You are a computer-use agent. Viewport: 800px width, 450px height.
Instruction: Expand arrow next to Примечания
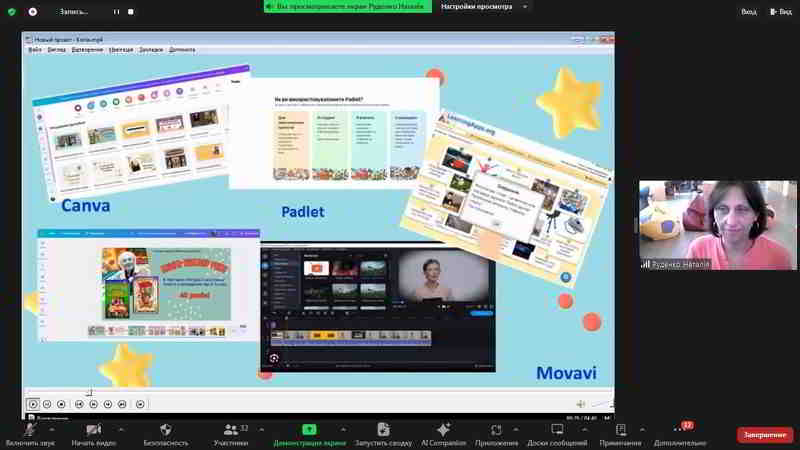pyautogui.click(x=642, y=430)
